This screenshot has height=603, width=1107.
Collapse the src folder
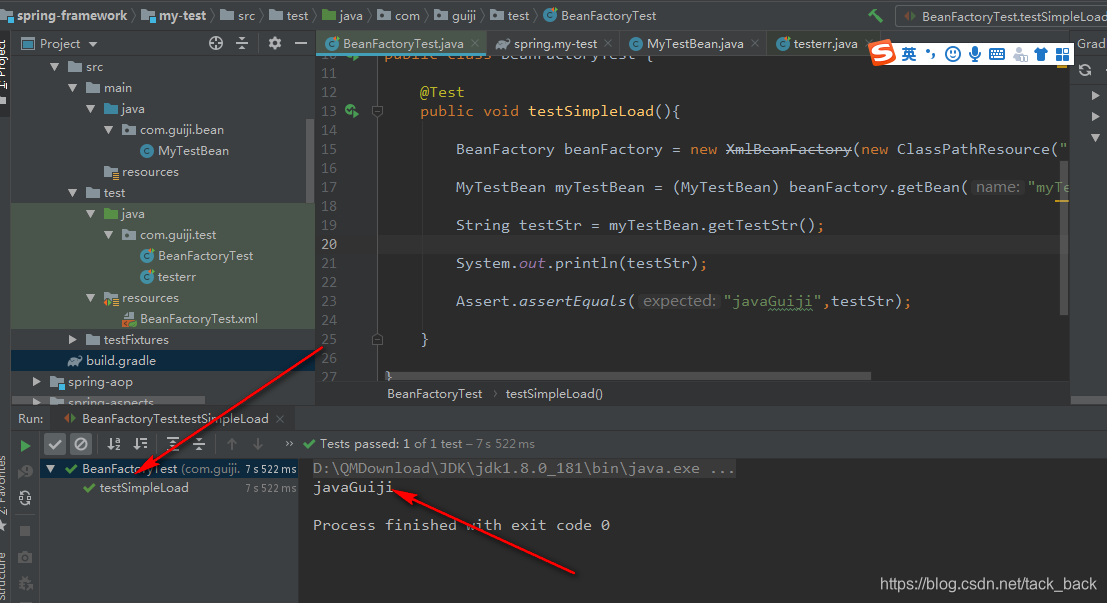(x=55, y=67)
